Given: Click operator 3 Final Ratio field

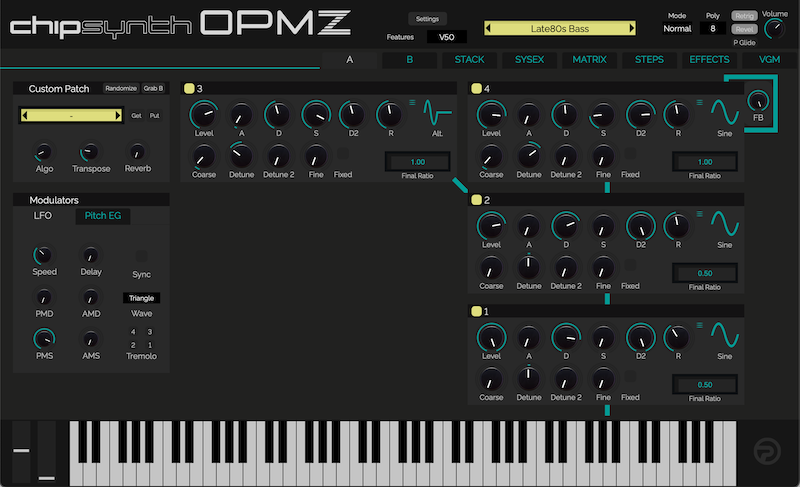Looking at the screenshot, I should [x=417, y=162].
